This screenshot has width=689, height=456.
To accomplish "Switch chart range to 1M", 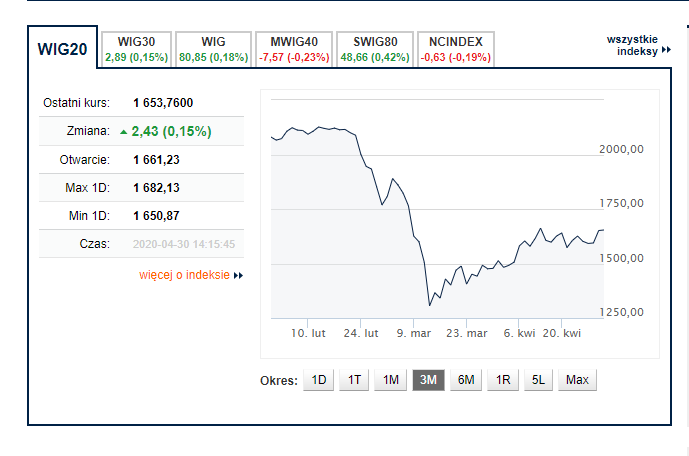I will pos(391,380).
